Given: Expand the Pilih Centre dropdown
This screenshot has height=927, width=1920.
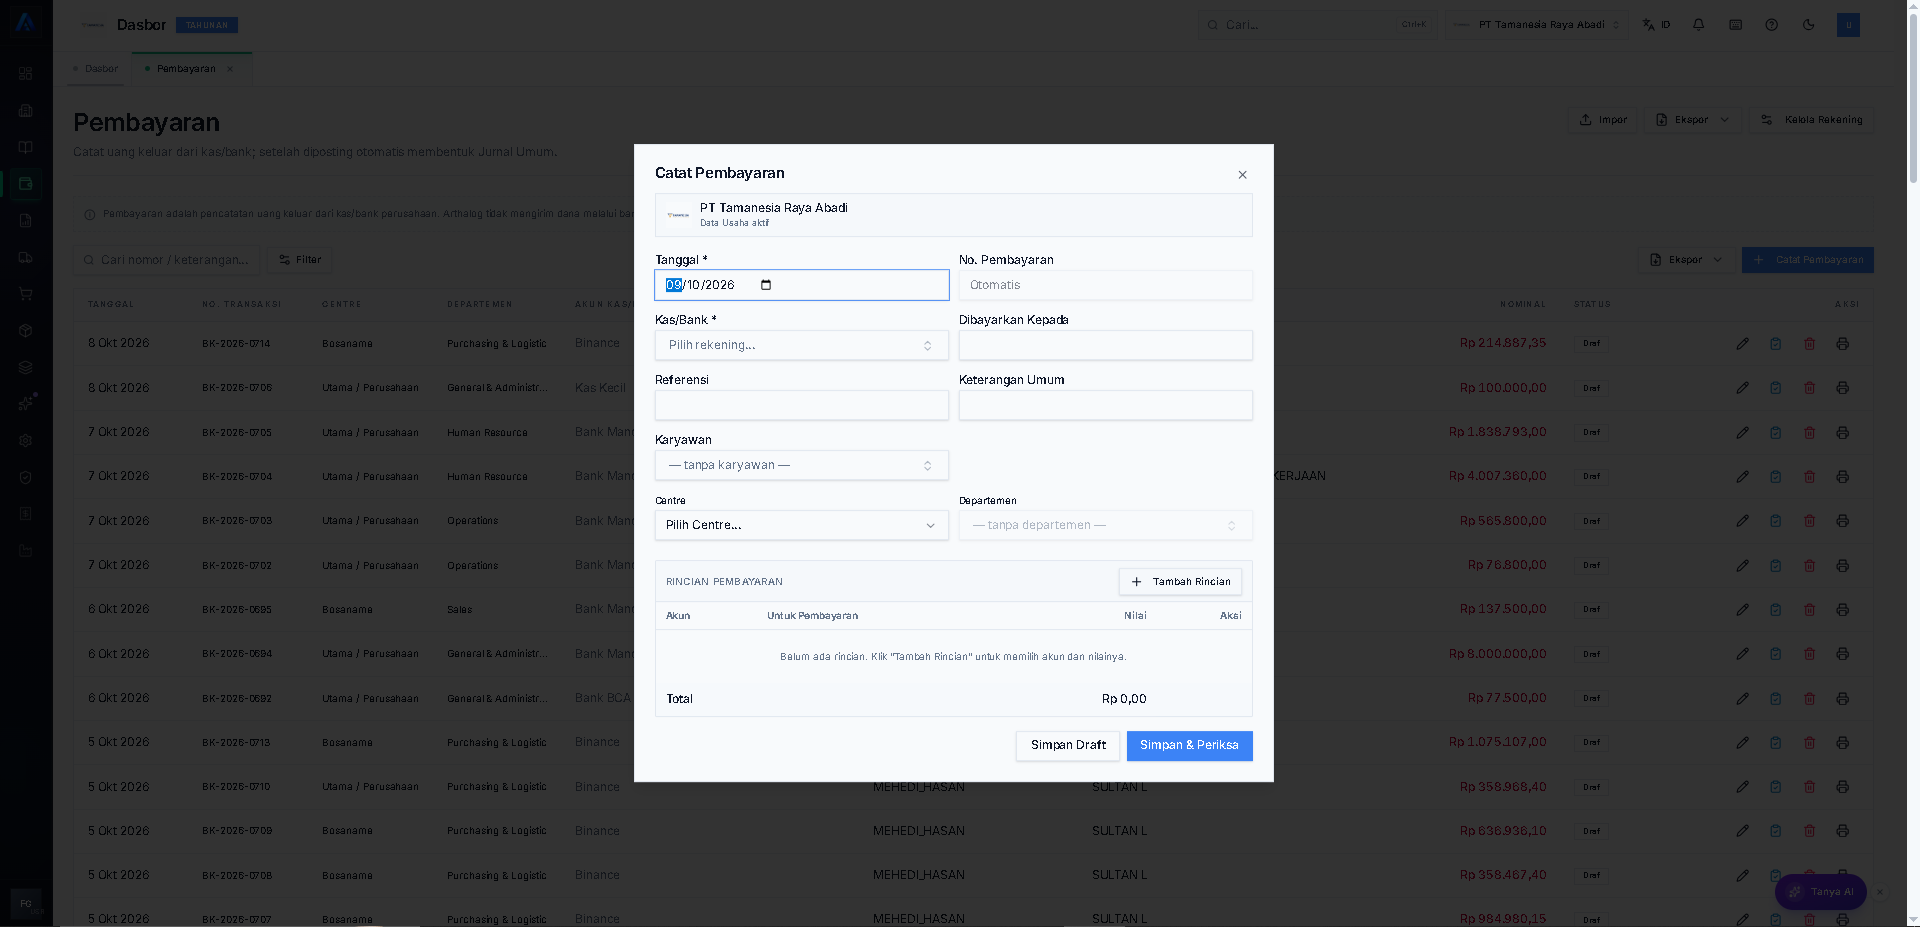Looking at the screenshot, I should click(801, 525).
